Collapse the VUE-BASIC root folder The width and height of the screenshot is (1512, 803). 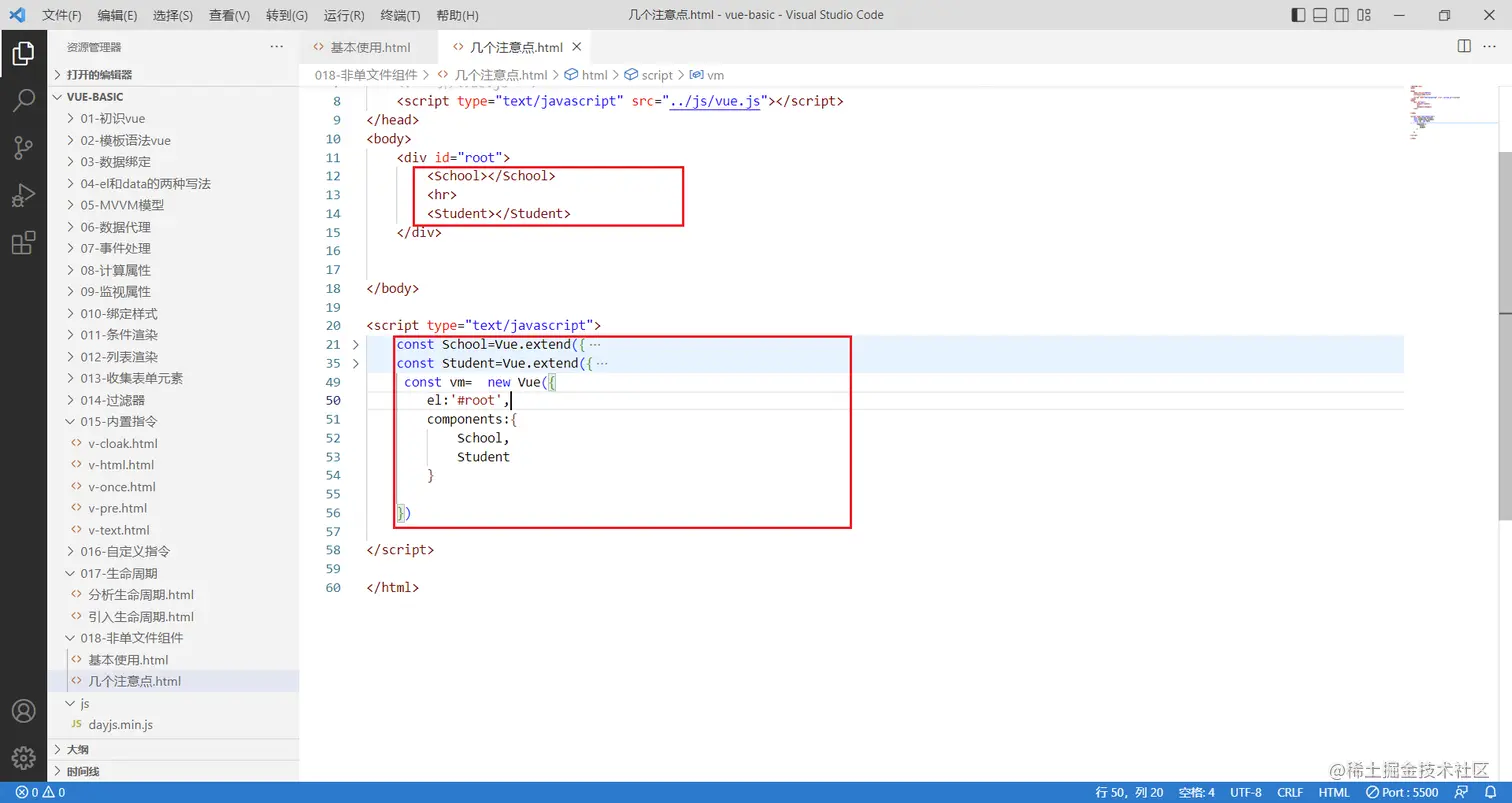coord(175,97)
